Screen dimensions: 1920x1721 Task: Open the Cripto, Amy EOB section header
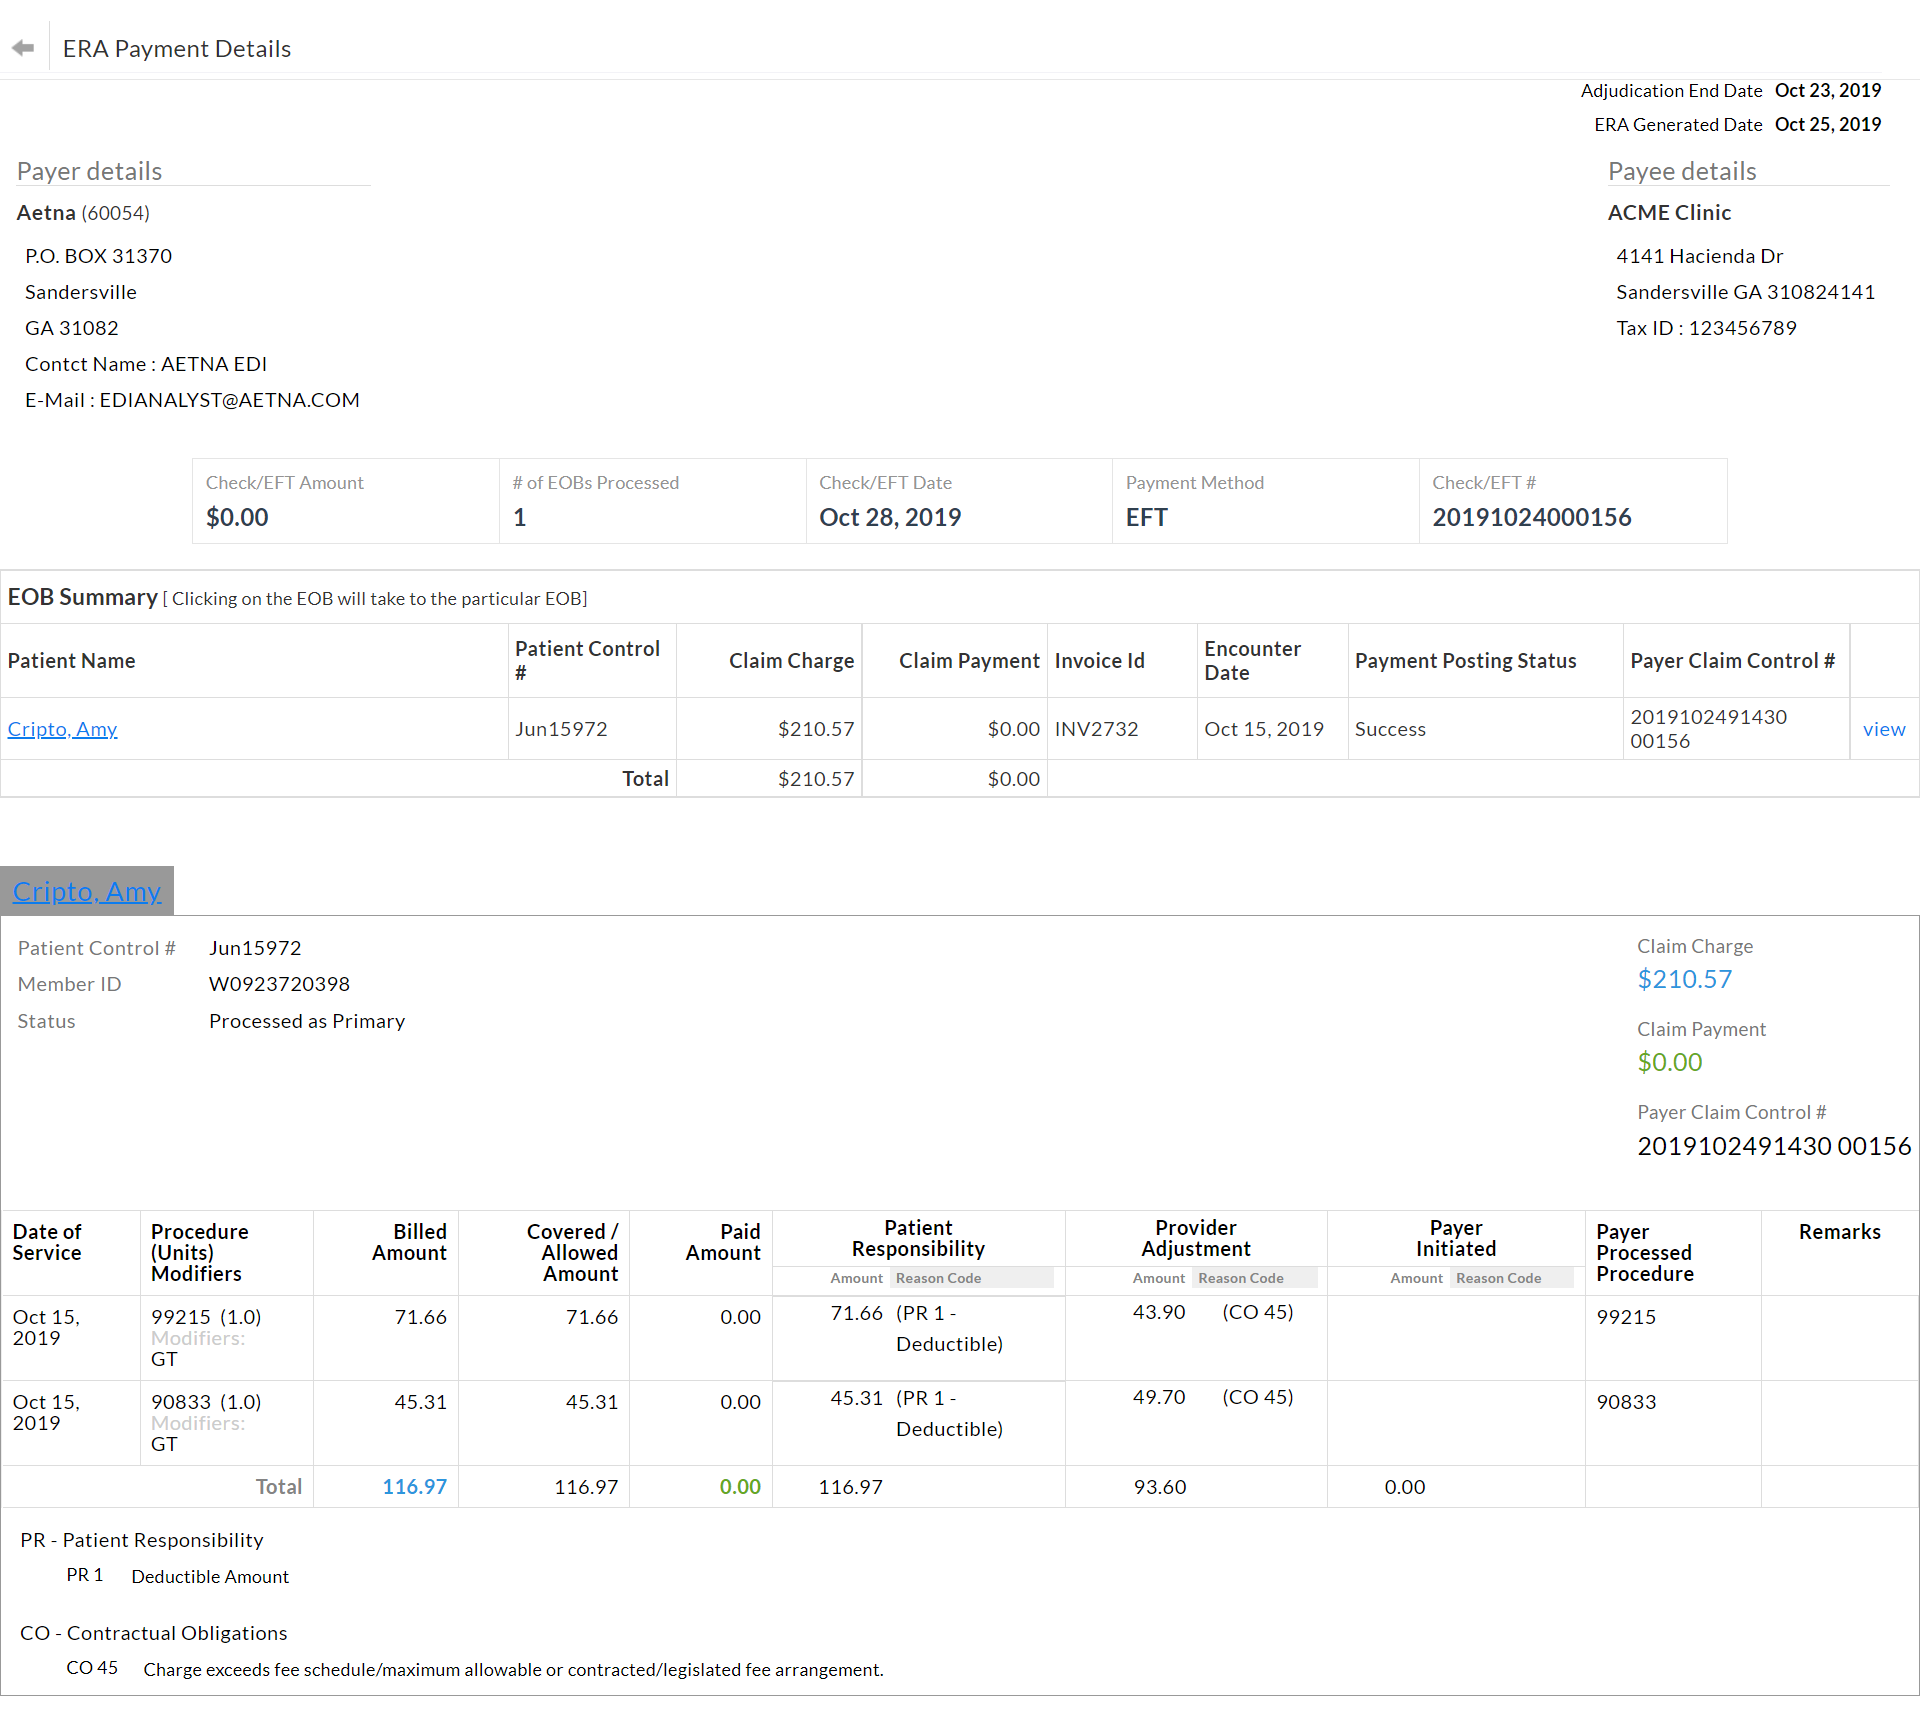point(87,891)
